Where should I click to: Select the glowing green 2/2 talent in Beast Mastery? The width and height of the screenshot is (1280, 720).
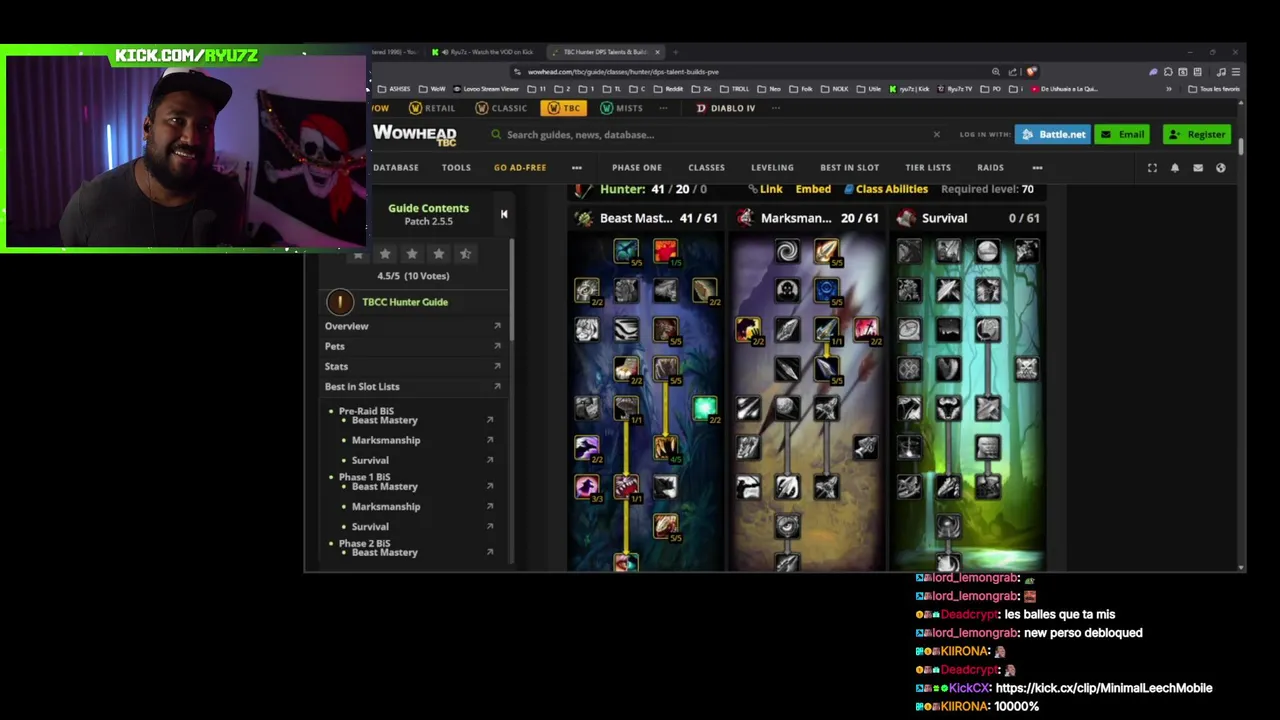pyautogui.click(x=705, y=408)
